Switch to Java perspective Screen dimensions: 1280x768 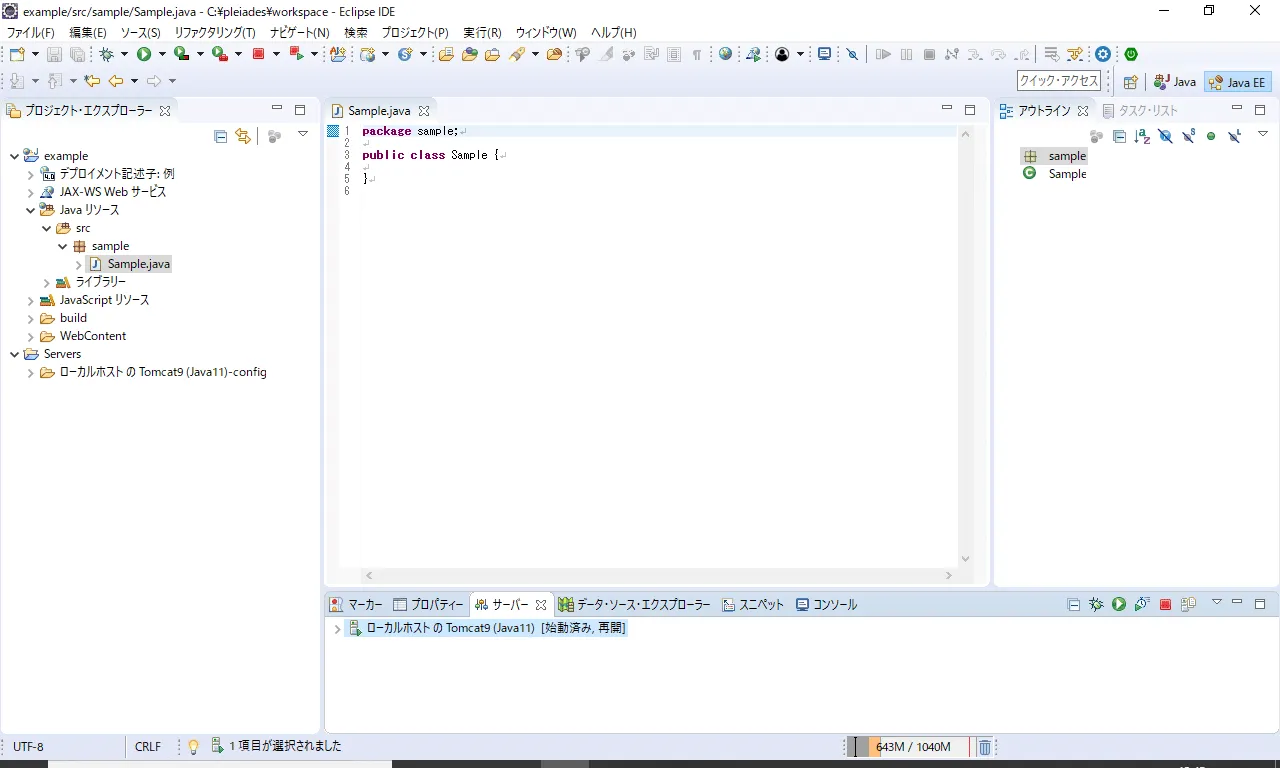click(x=1175, y=82)
